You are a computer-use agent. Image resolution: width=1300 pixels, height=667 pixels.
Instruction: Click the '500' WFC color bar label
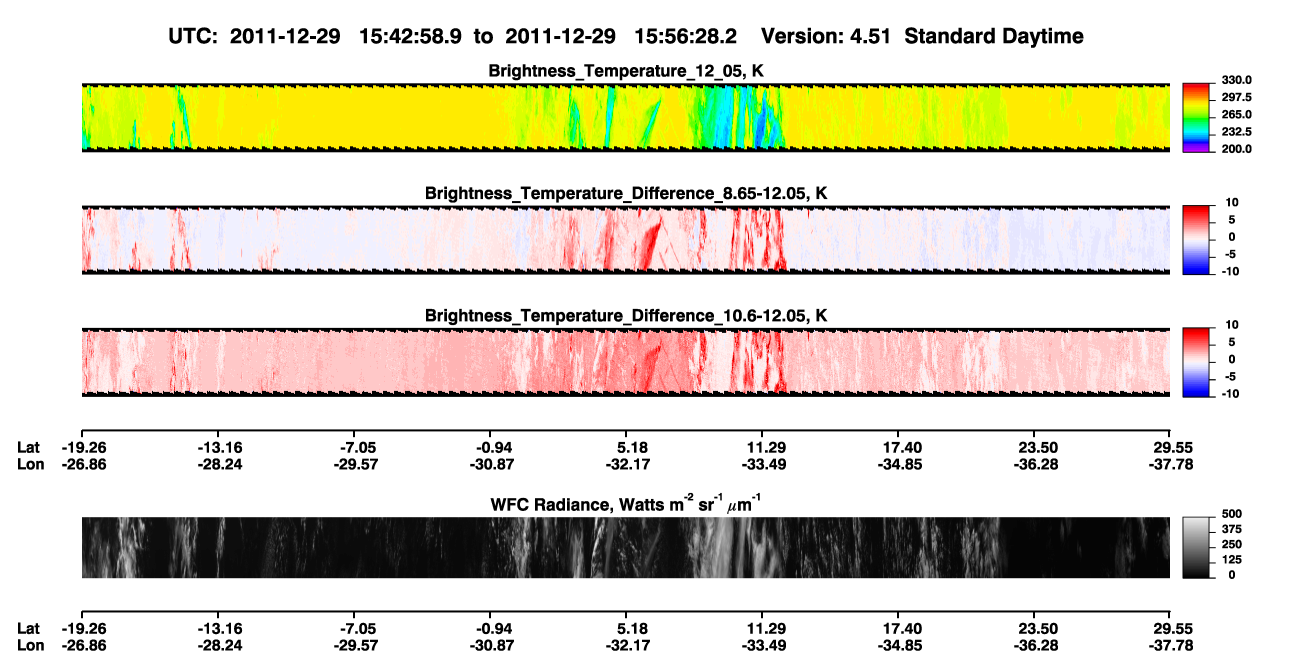tap(1230, 515)
